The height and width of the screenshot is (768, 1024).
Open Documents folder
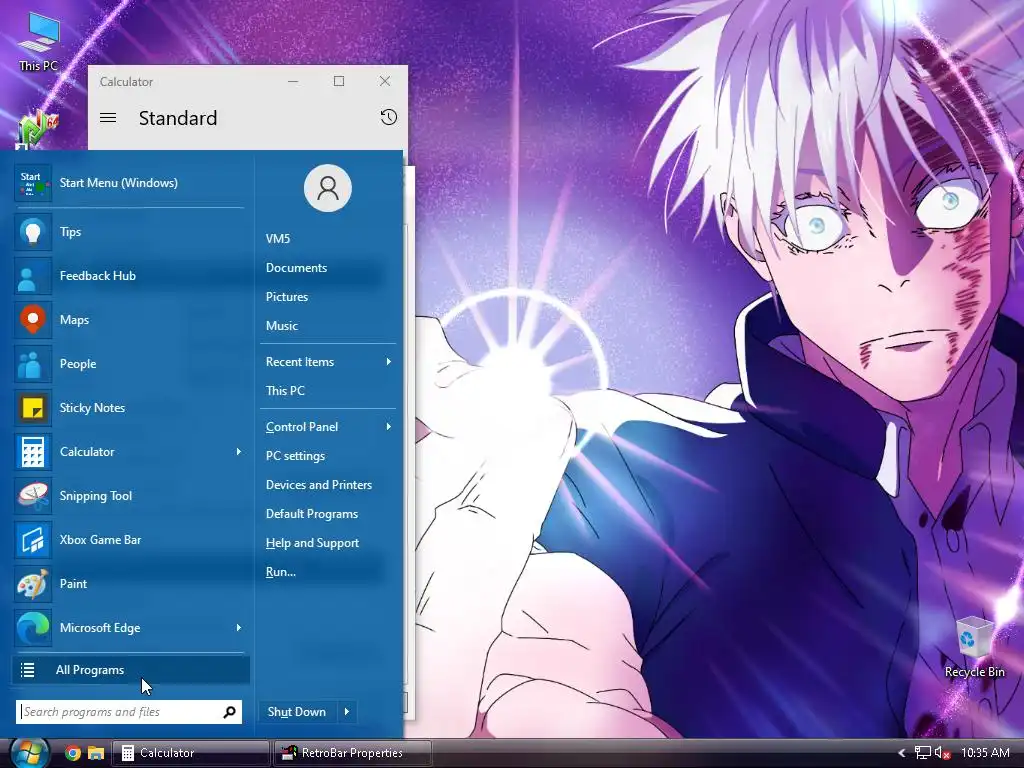(296, 268)
